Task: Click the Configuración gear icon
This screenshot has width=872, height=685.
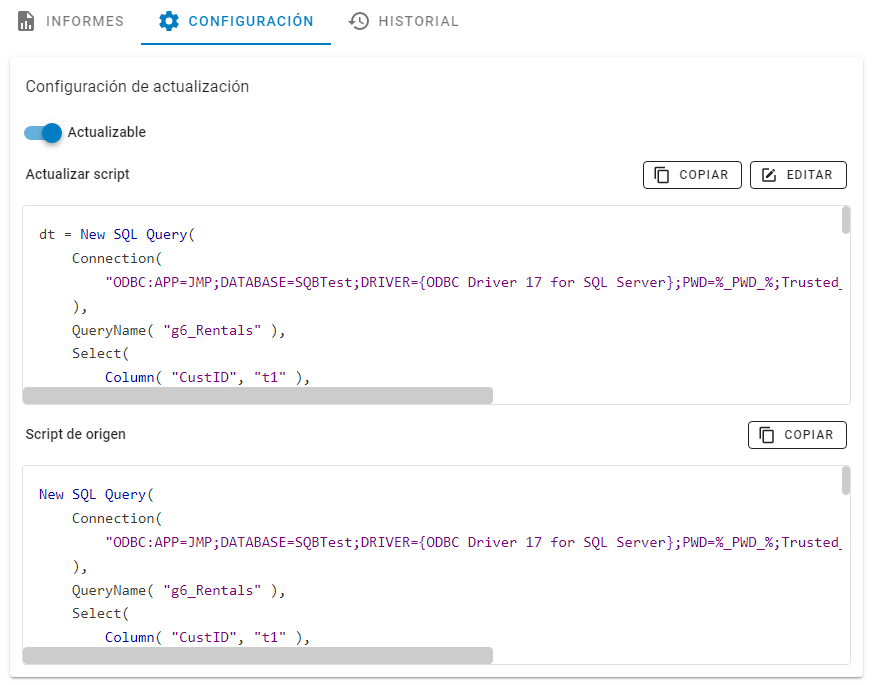Action: coord(169,21)
